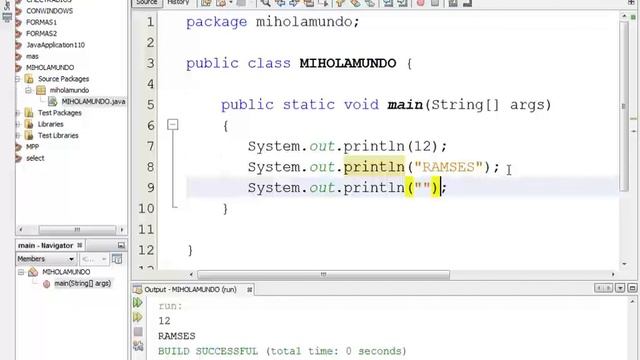Click the Navigator minimize window icon
The height and width of the screenshot is (360, 640).
pos(121,245)
